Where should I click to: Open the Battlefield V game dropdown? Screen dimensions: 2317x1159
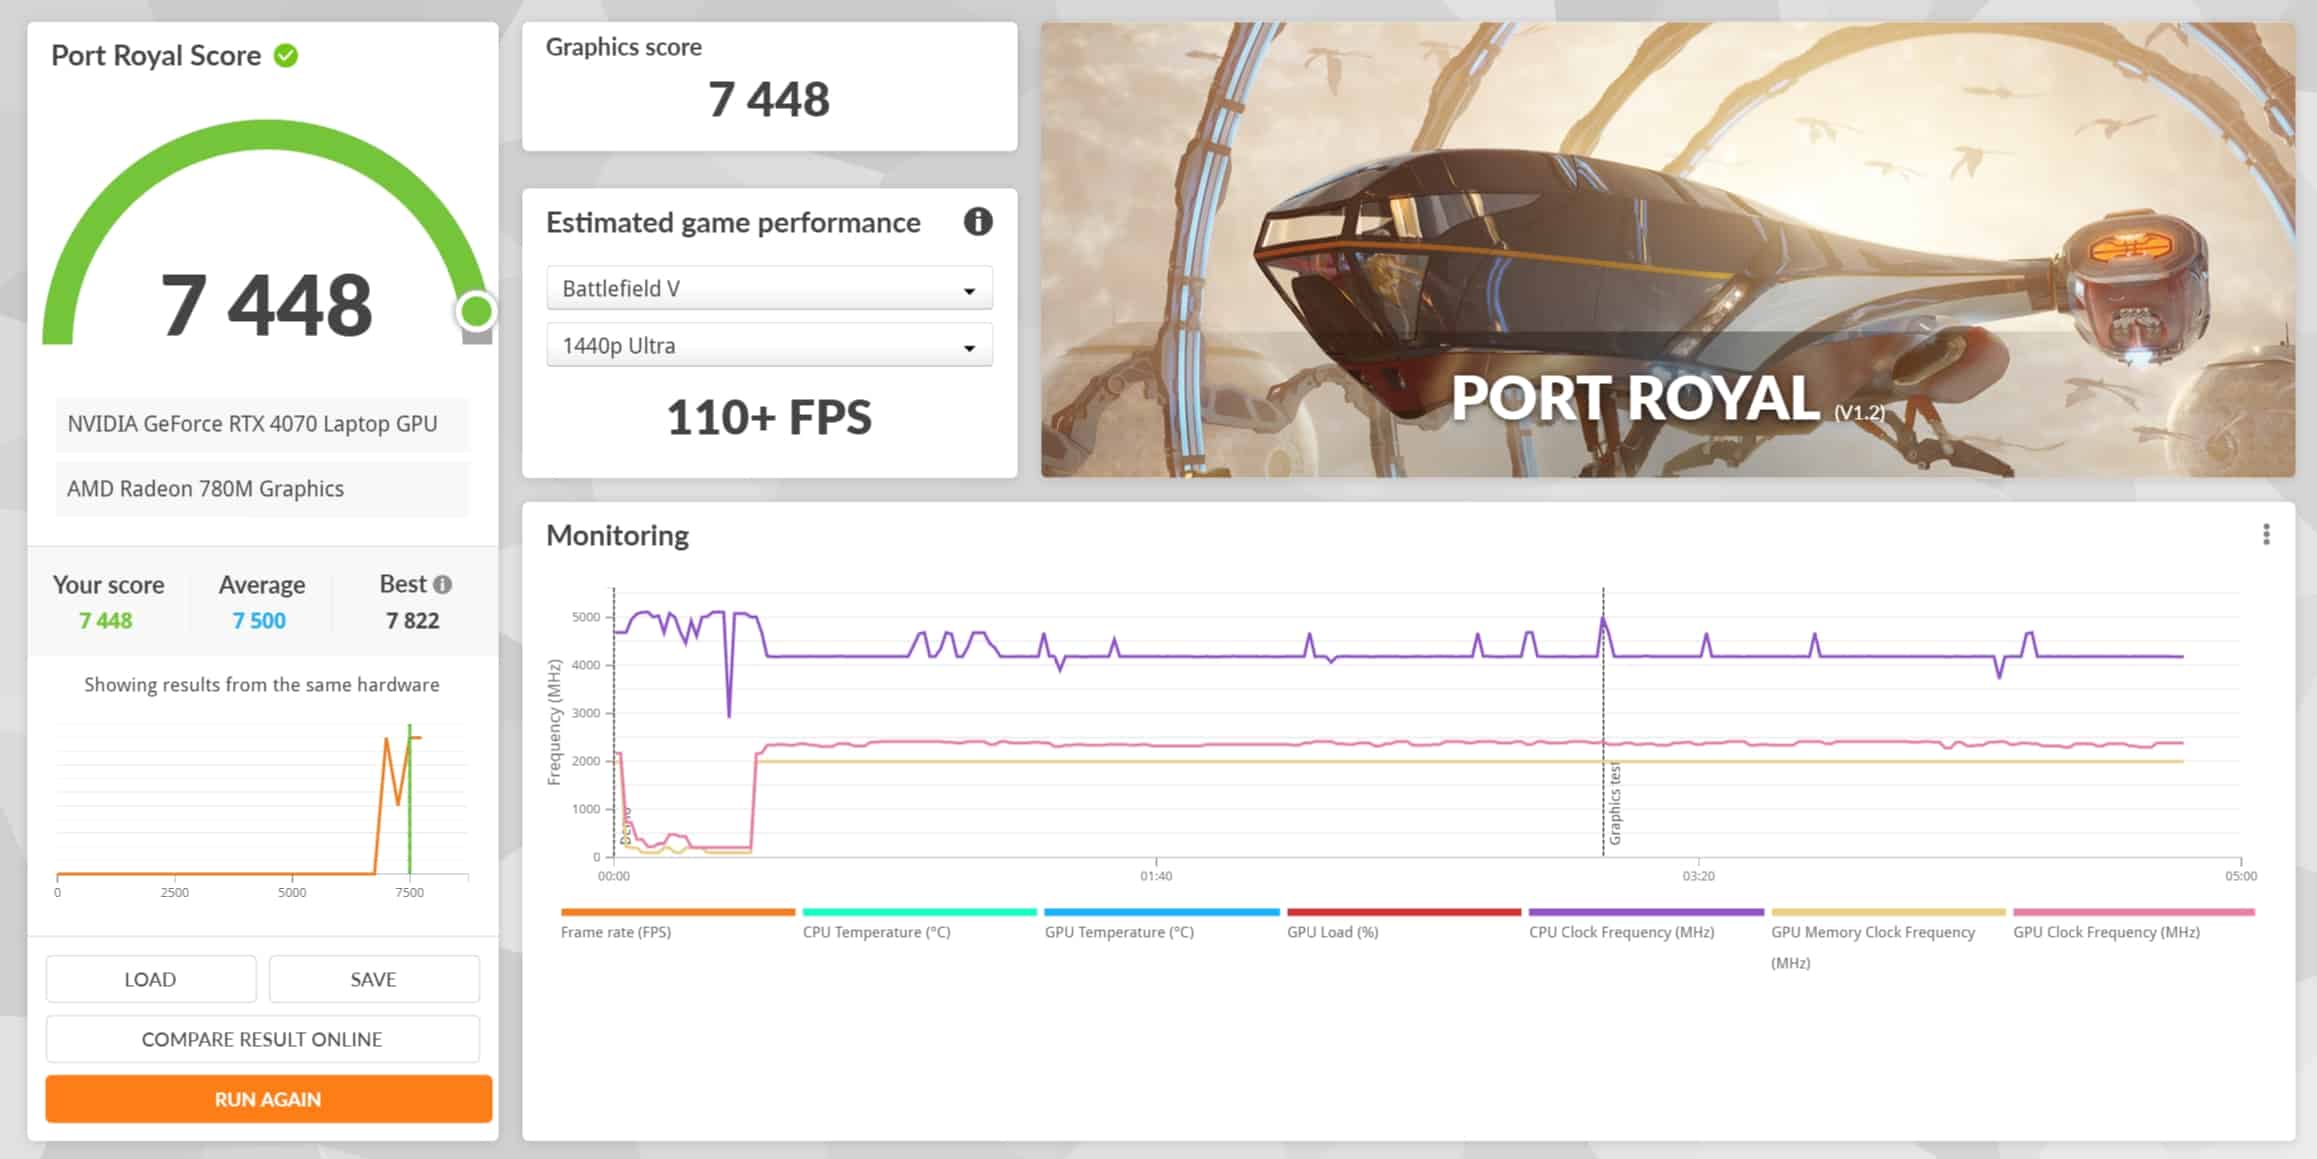(x=769, y=289)
